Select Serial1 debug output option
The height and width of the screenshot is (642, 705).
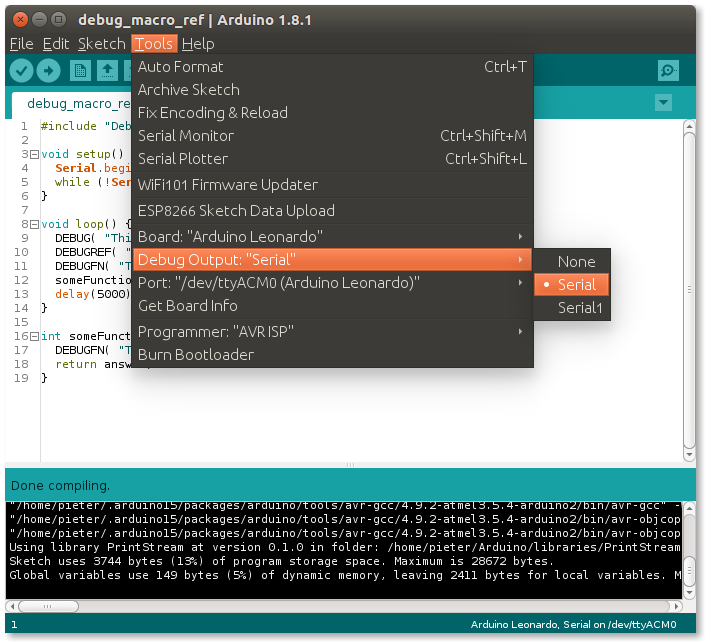[x=571, y=308]
